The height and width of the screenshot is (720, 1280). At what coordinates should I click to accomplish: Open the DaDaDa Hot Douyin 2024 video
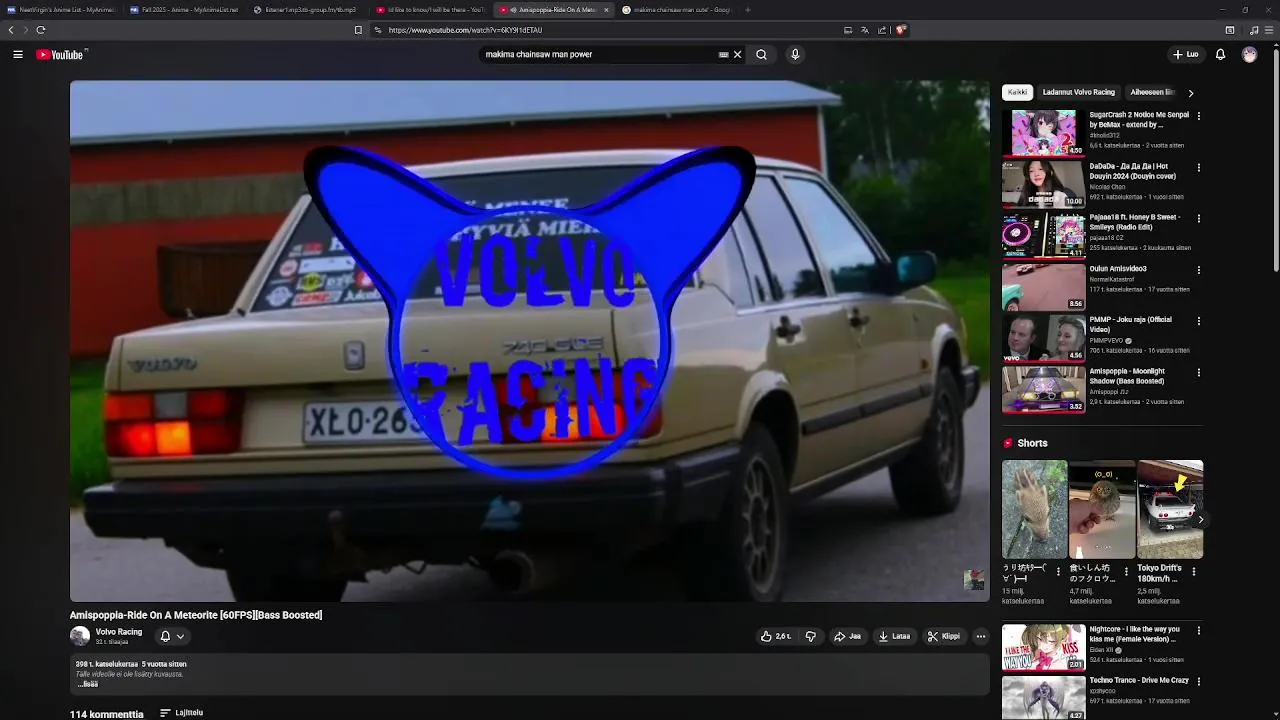(x=1043, y=184)
